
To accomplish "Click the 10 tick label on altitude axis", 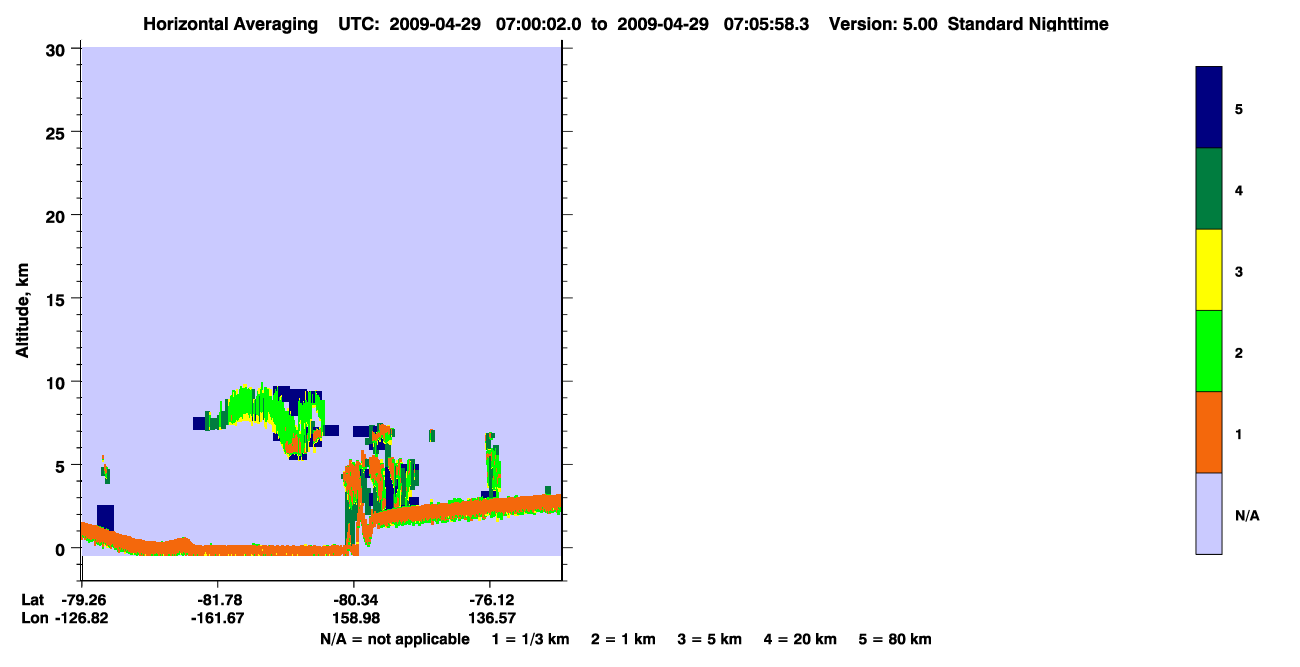I will pos(58,382).
